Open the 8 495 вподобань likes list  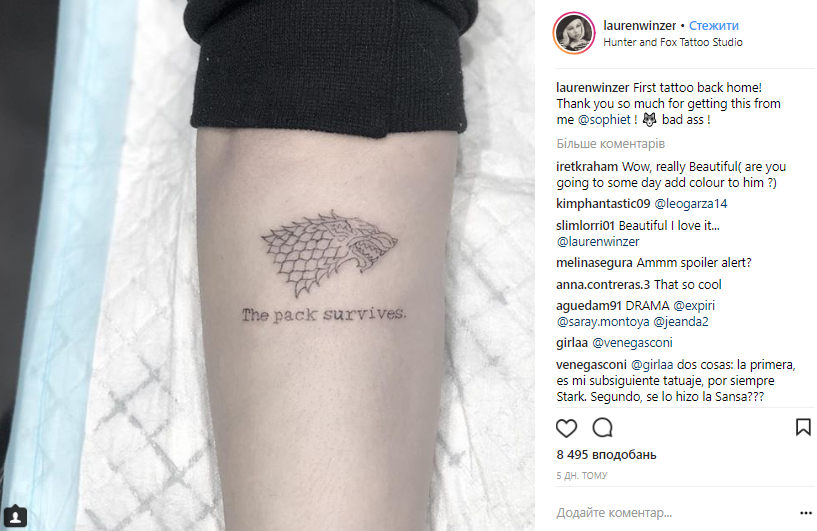606,455
